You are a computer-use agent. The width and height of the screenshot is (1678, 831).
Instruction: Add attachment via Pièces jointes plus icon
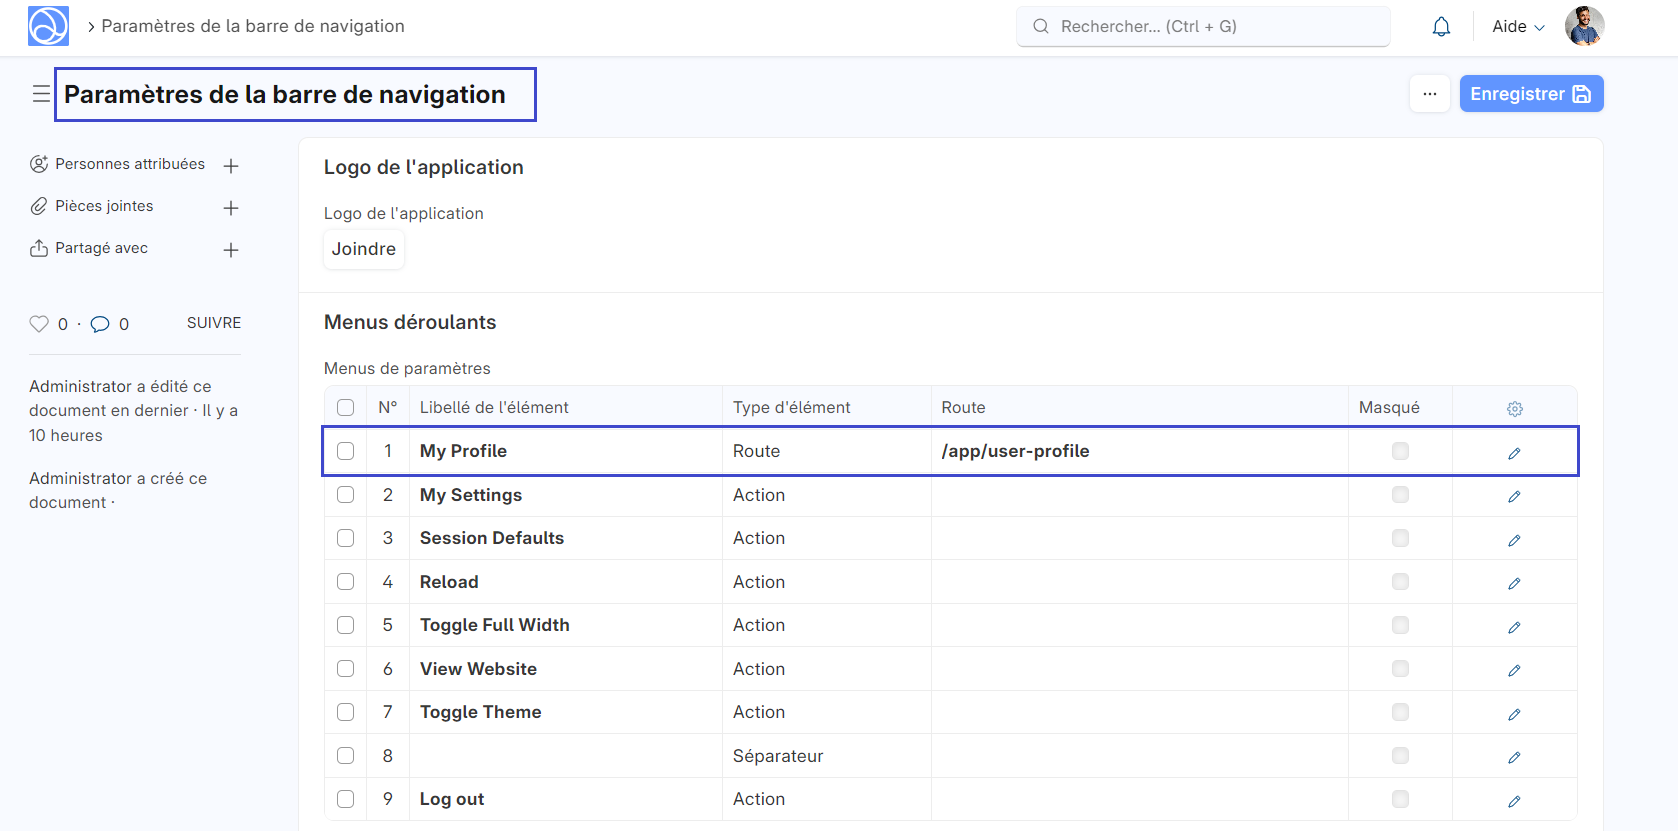(231, 208)
